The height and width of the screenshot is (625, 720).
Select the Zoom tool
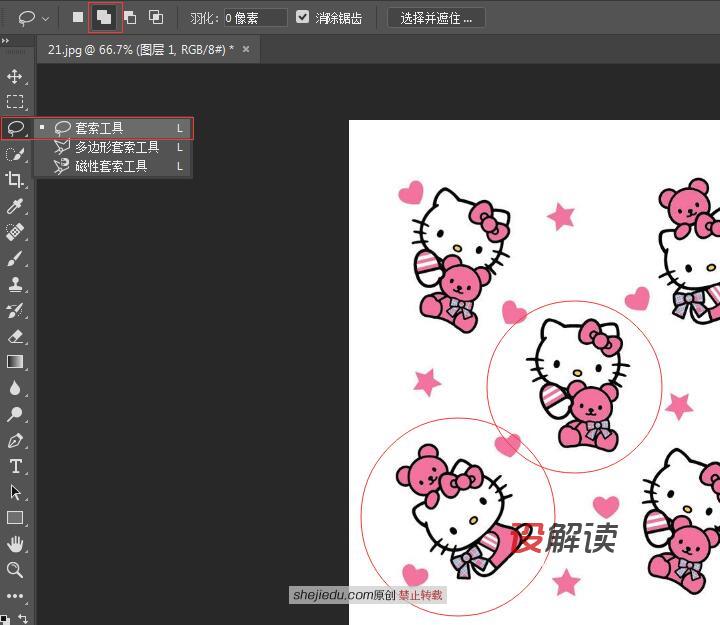[x=15, y=570]
